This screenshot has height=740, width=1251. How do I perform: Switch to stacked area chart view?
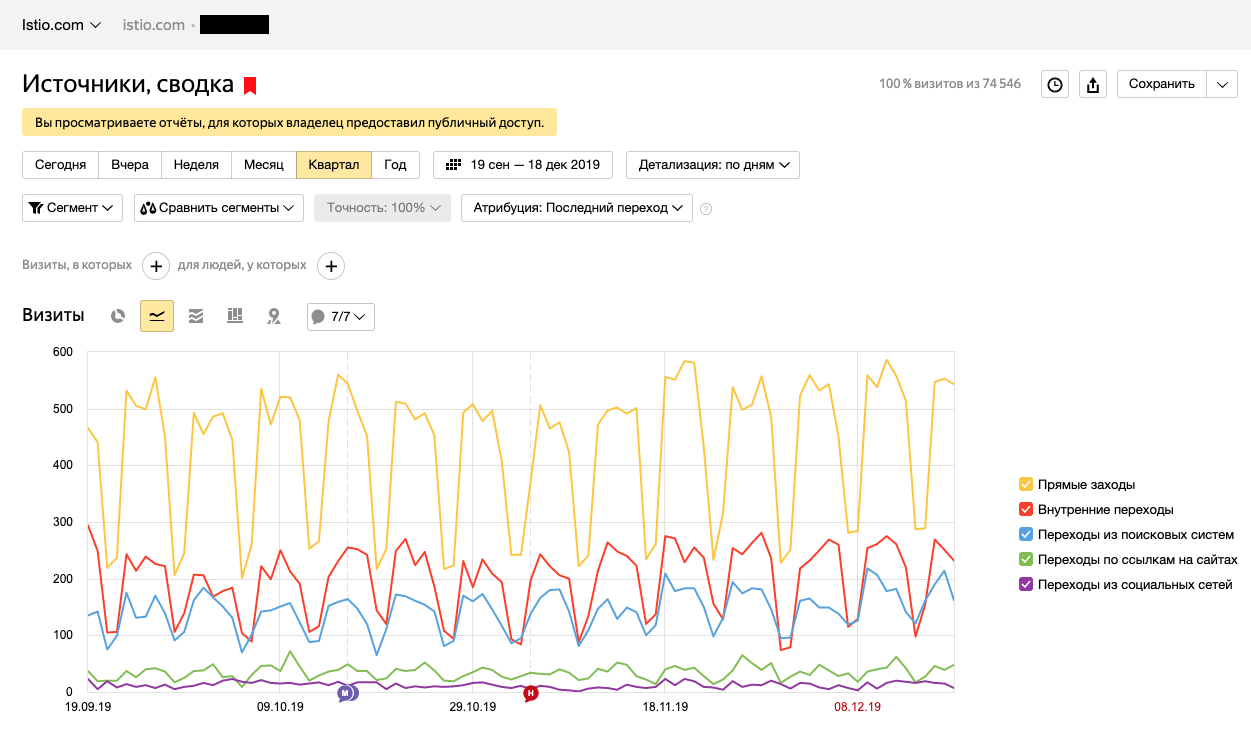196,316
